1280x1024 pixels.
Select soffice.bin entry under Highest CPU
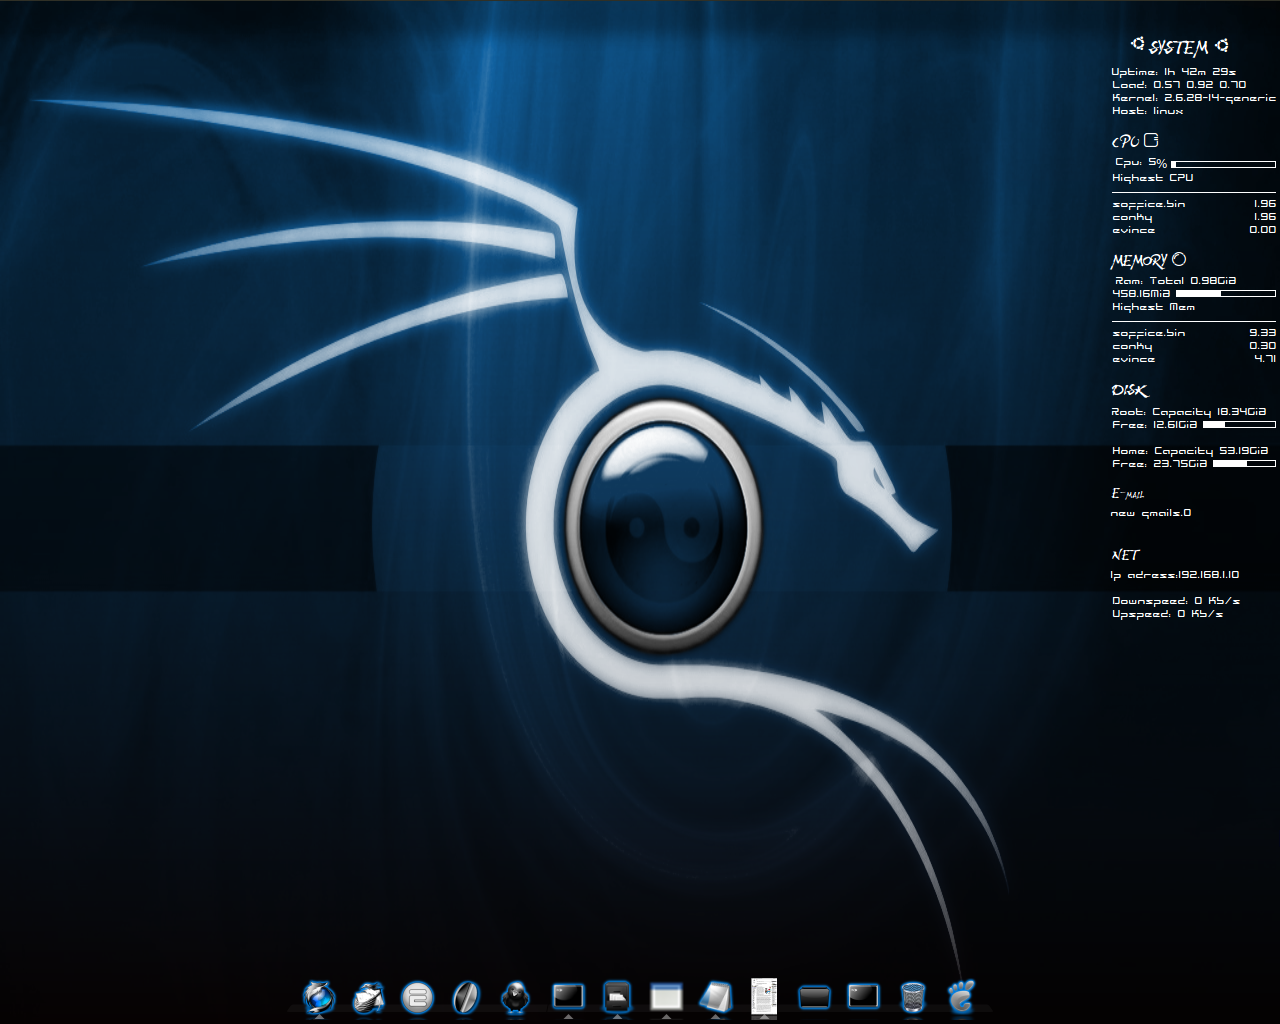click(x=1149, y=204)
